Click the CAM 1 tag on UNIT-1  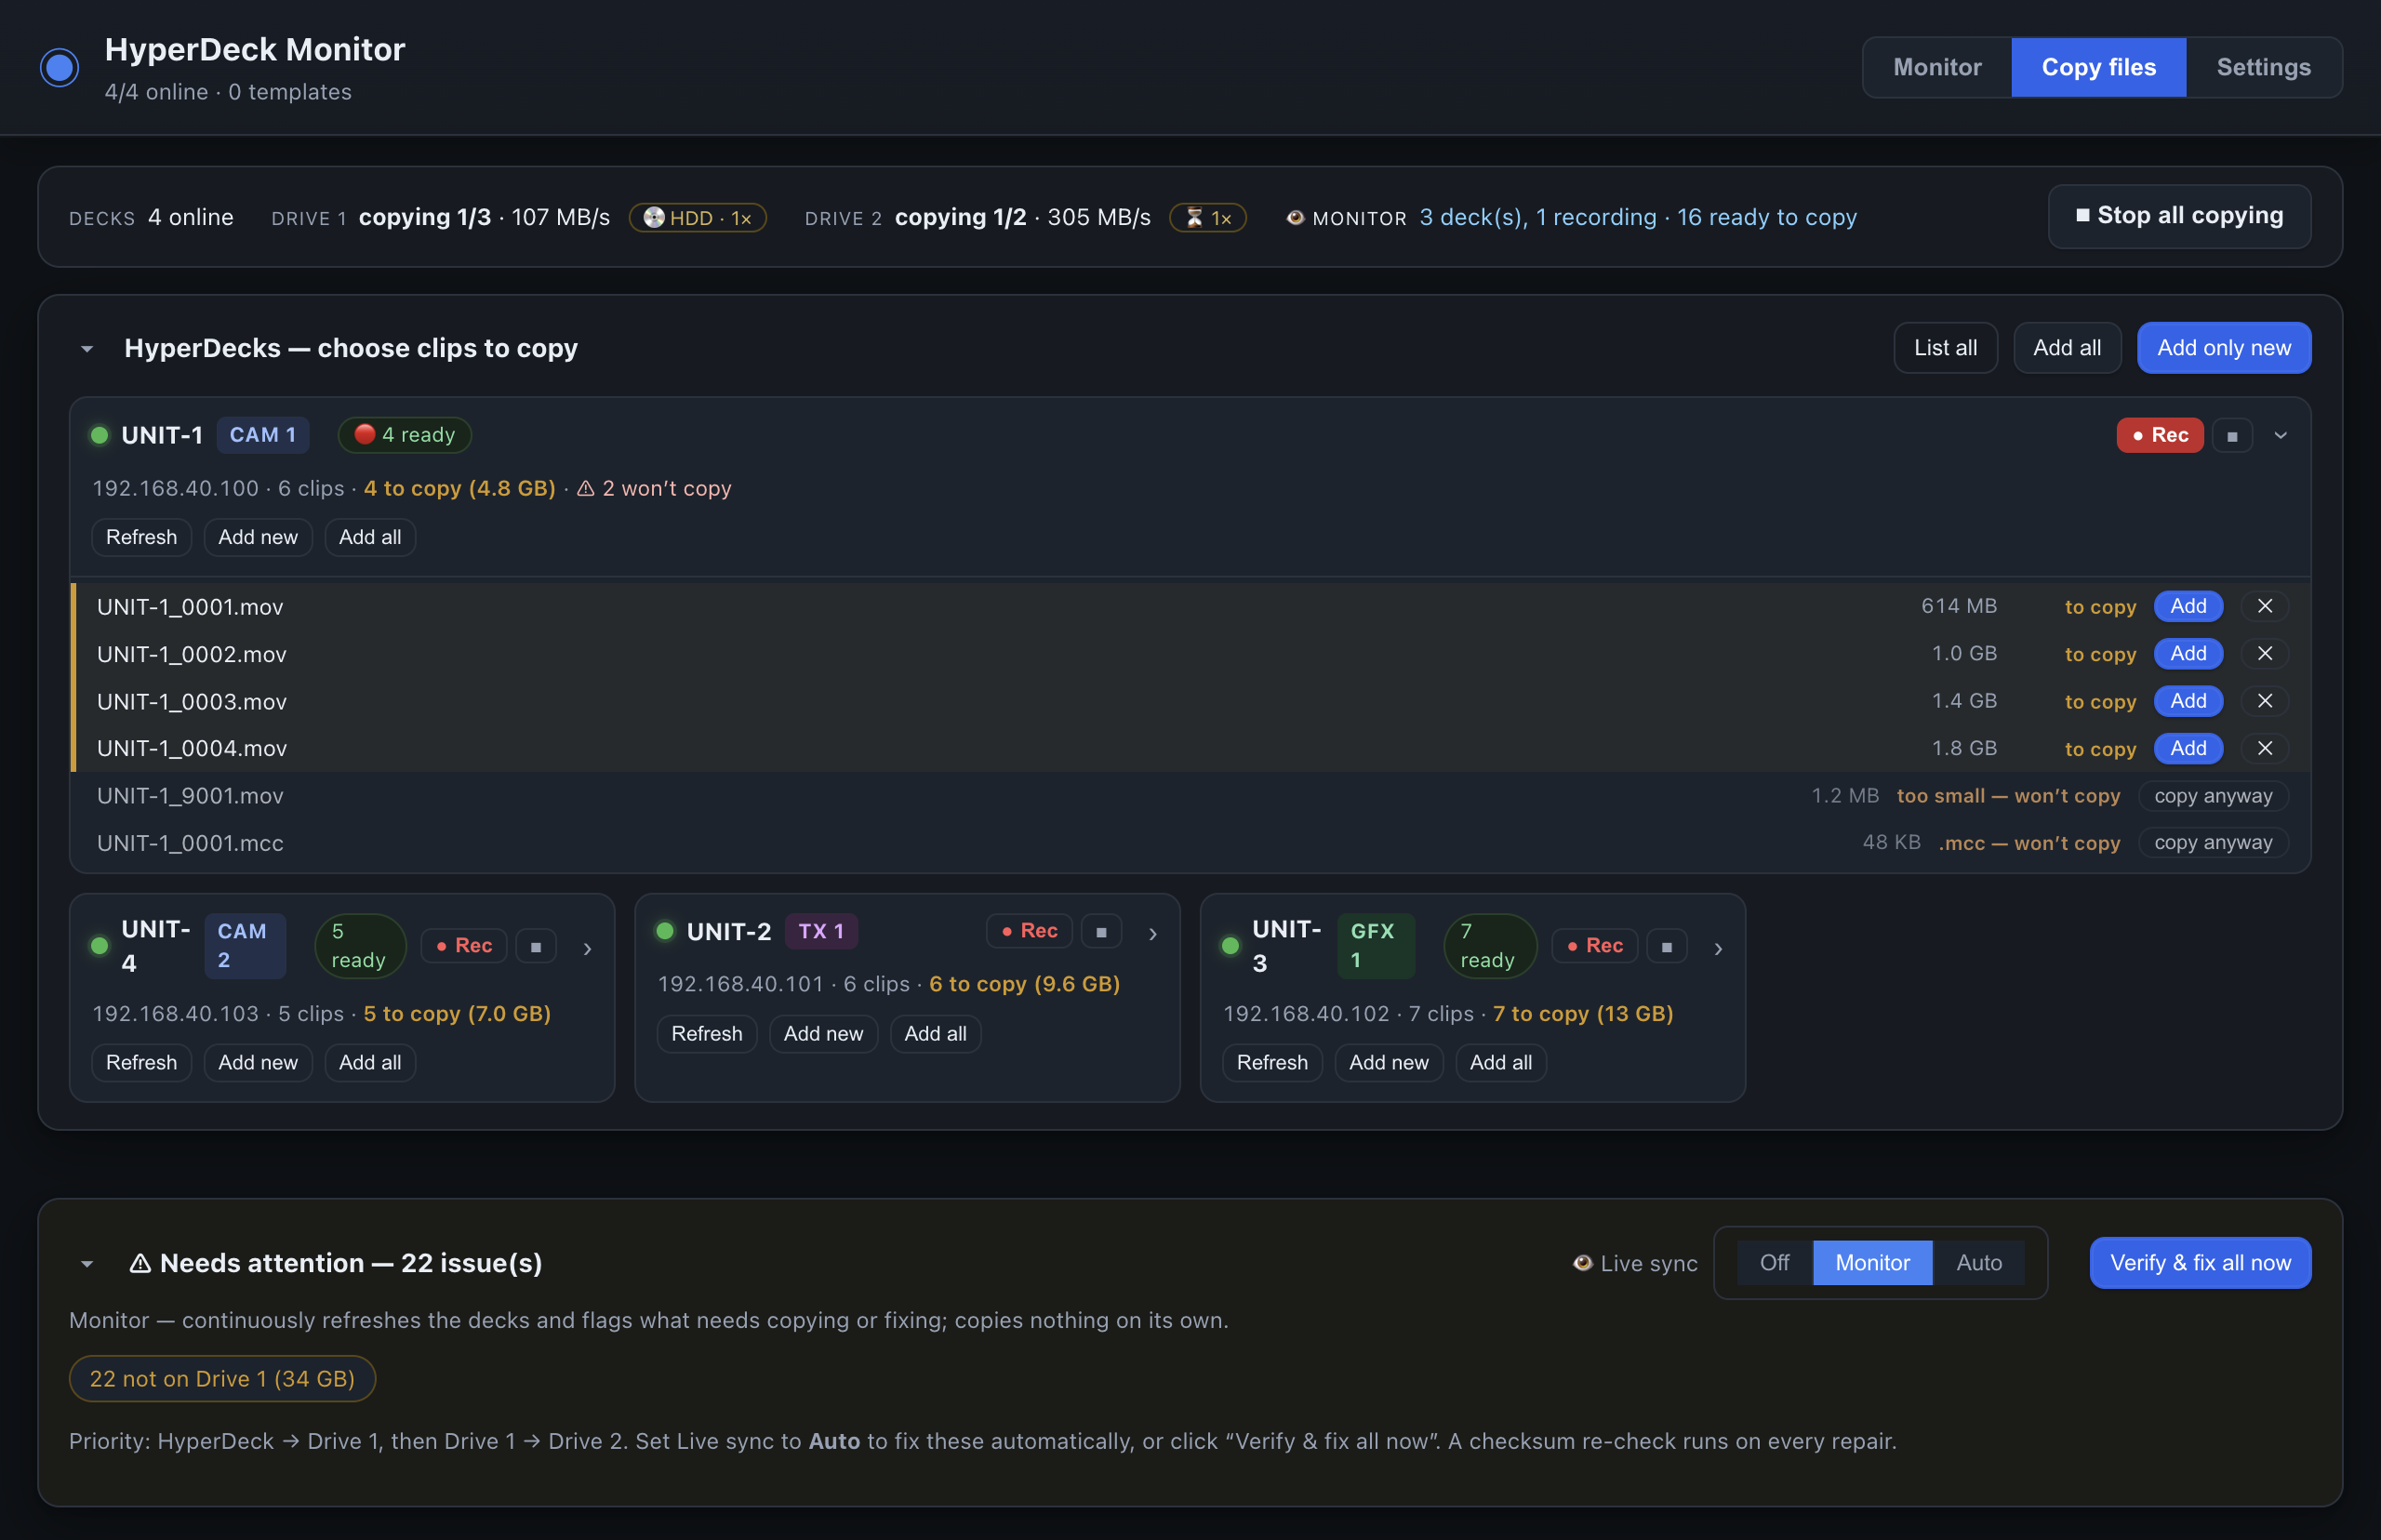[263, 435]
